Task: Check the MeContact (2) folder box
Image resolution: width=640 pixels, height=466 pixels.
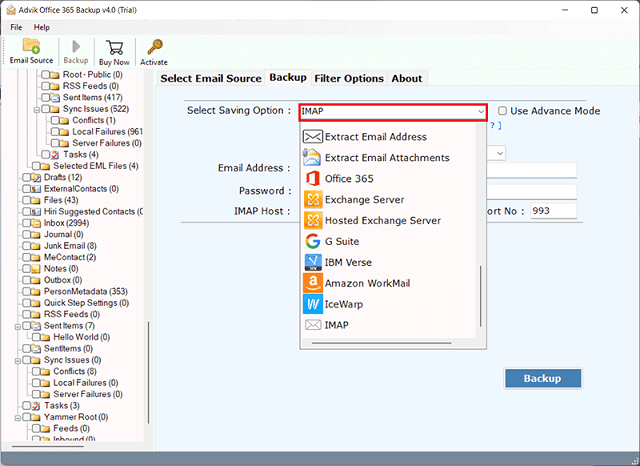Action: click(x=27, y=257)
